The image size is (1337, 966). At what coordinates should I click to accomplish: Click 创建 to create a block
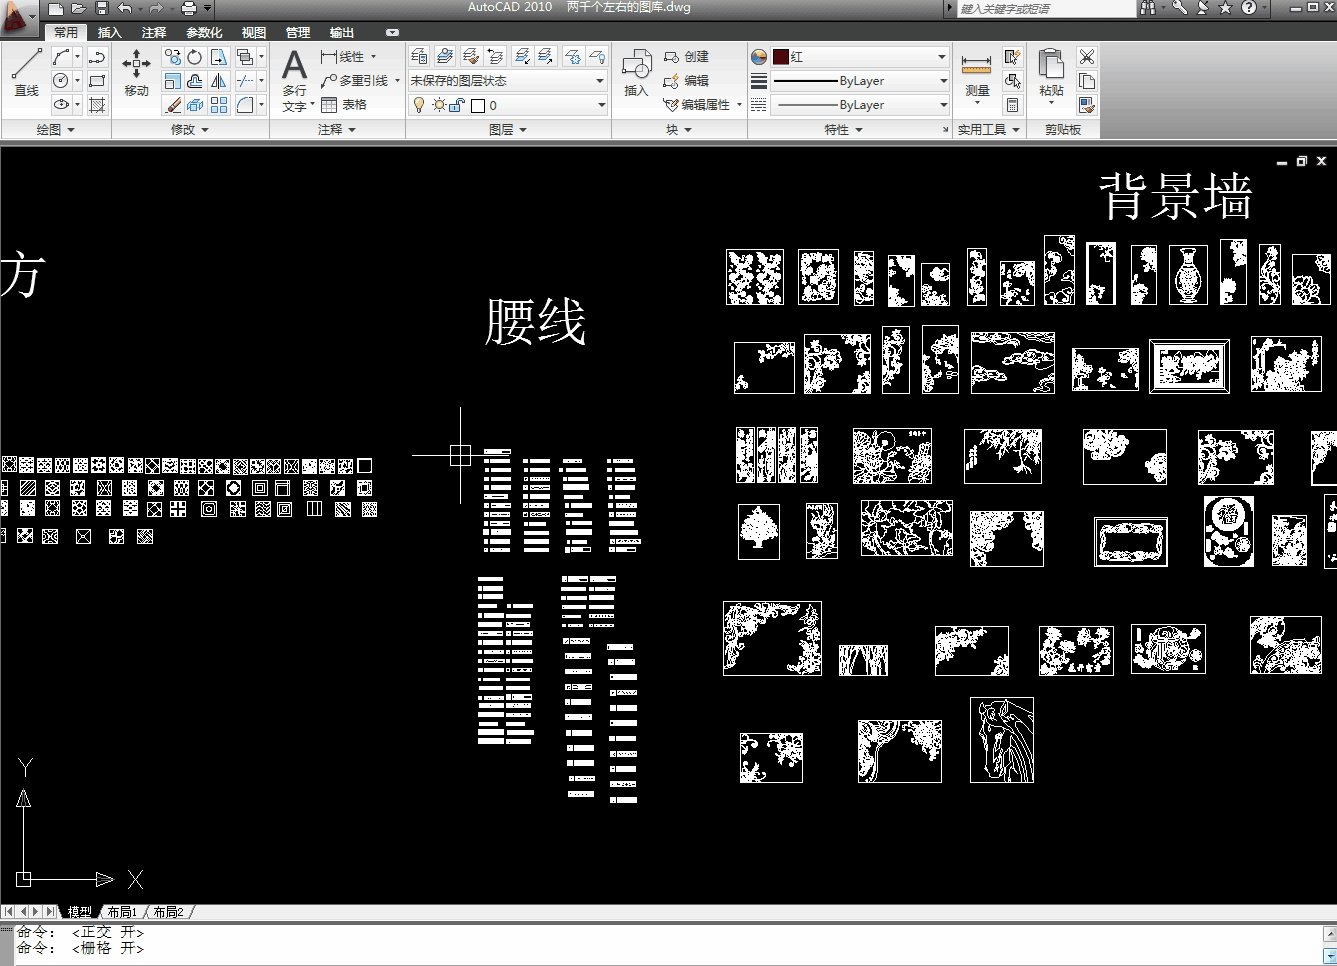pyautogui.click(x=687, y=57)
